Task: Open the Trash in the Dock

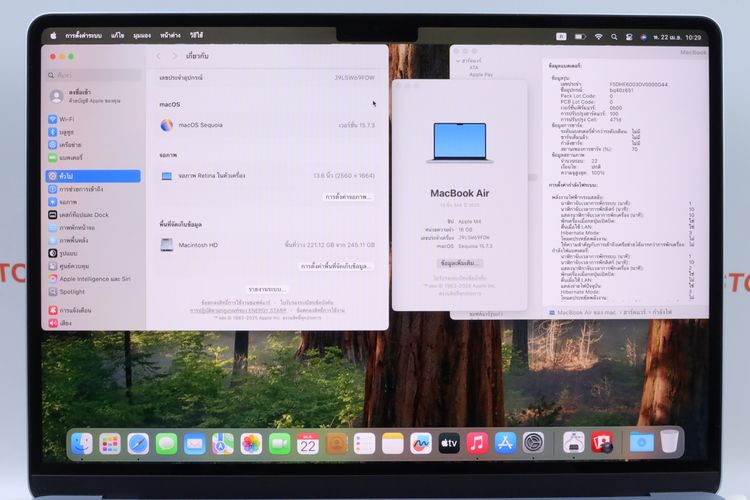Action: pyautogui.click(x=670, y=442)
